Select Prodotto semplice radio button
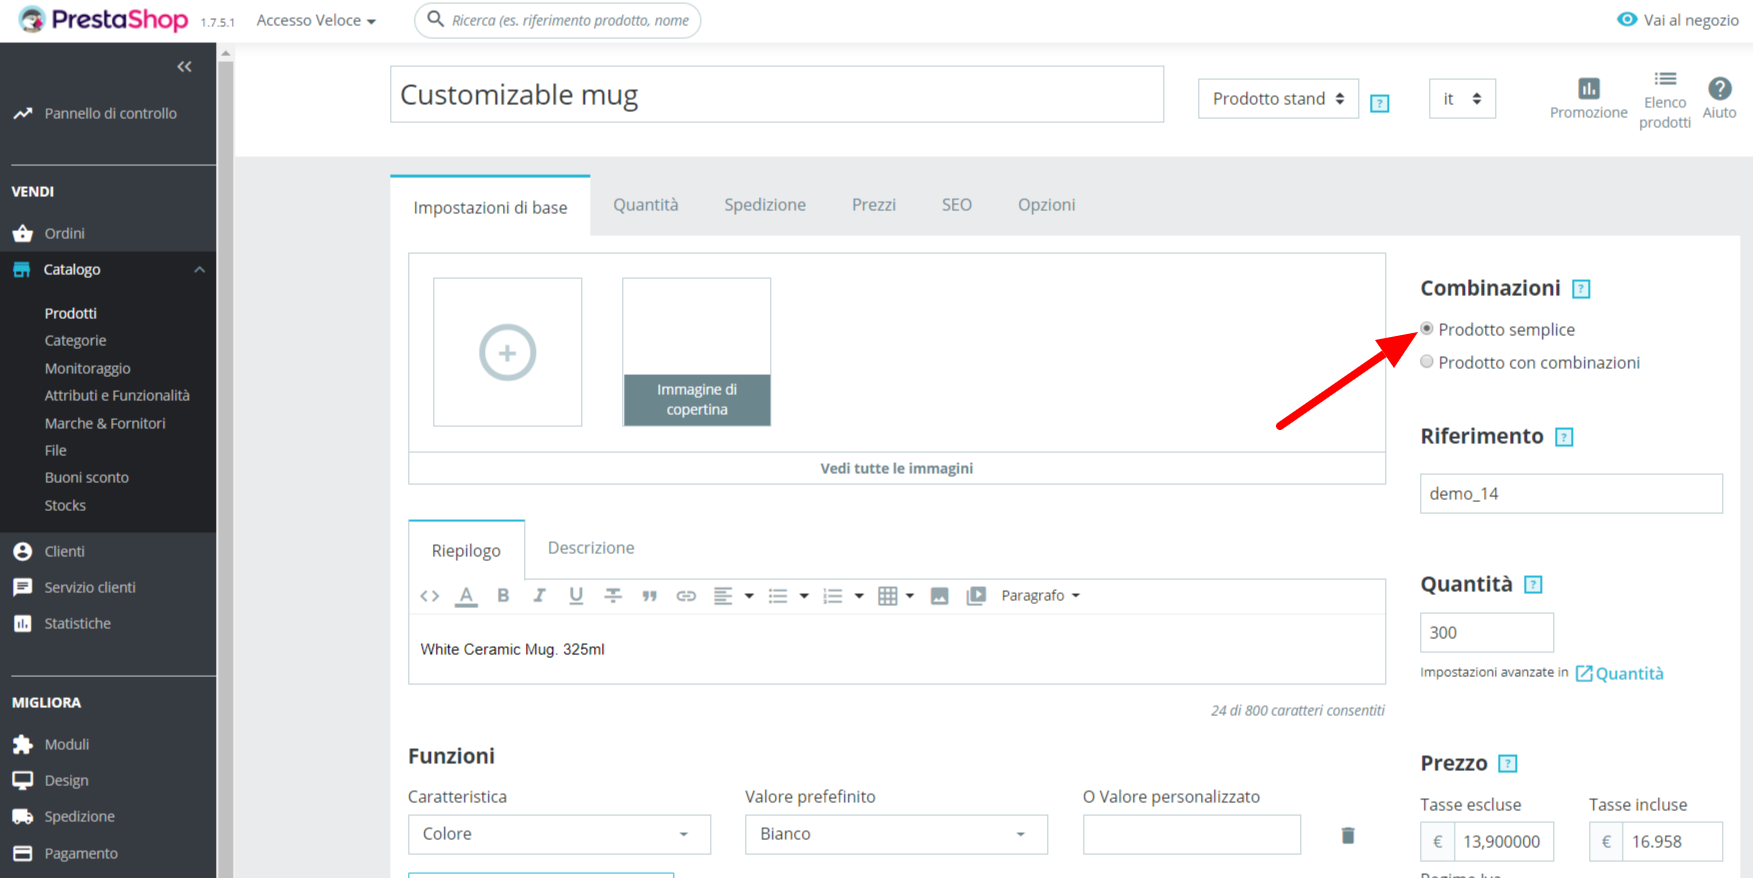The width and height of the screenshot is (1753, 878). point(1427,329)
